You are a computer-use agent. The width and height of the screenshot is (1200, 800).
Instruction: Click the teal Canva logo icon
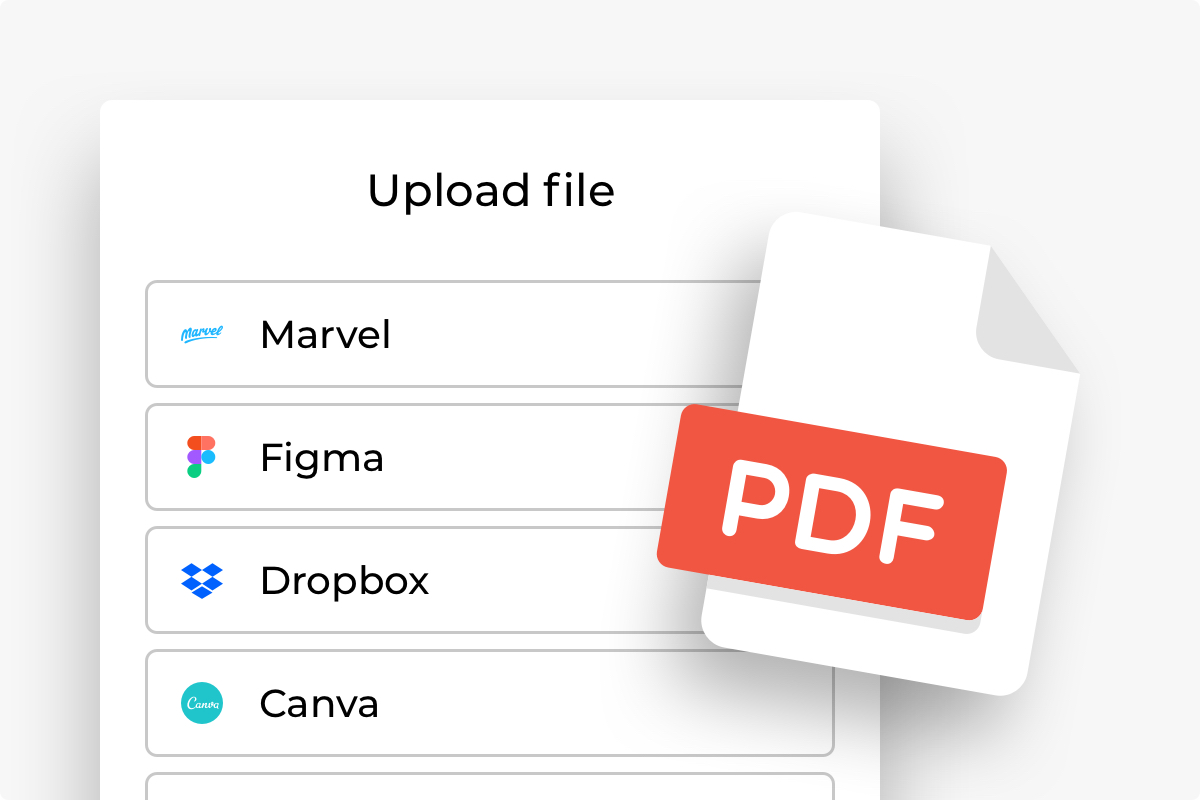coord(202,703)
